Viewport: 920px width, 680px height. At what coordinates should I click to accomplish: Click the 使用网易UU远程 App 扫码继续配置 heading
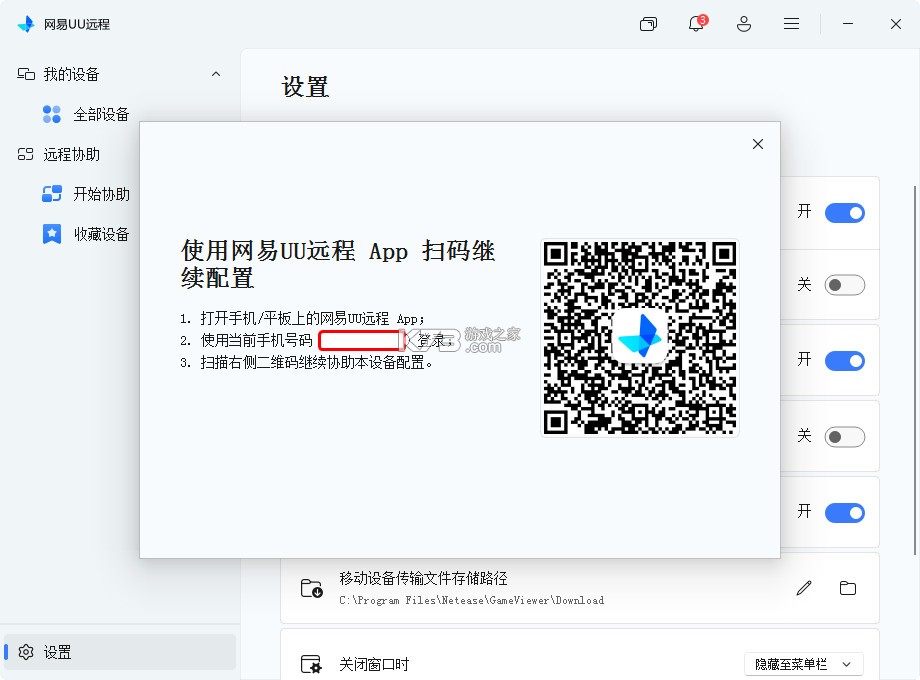point(338,264)
